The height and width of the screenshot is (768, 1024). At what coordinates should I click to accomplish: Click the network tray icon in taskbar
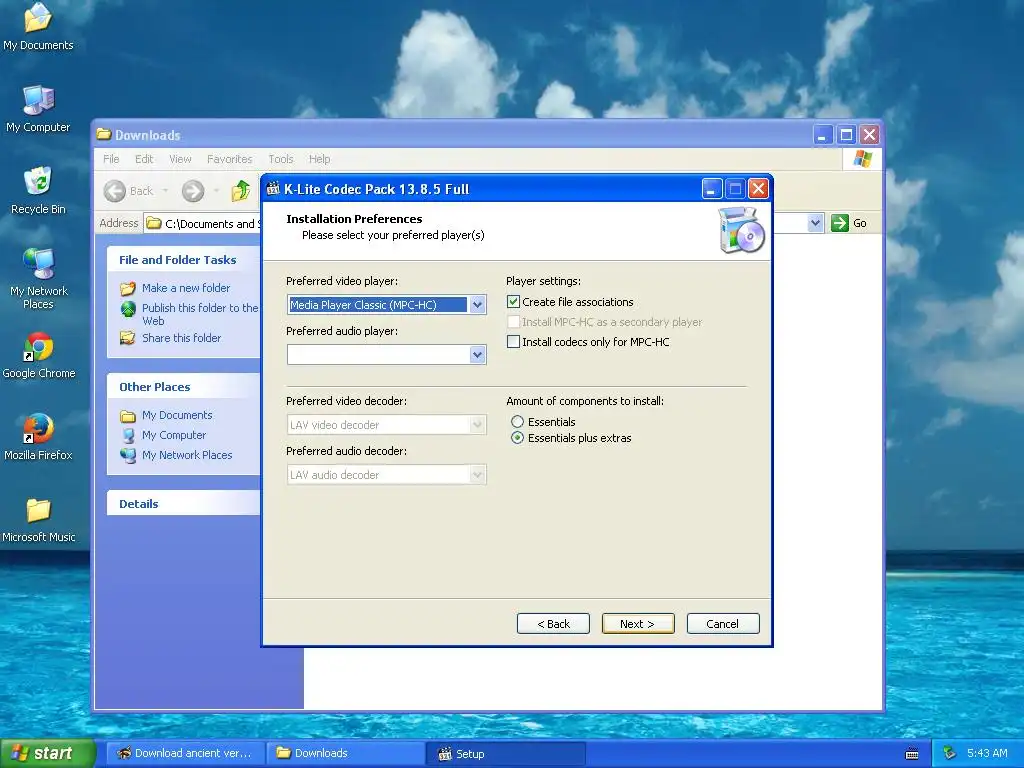click(x=950, y=753)
